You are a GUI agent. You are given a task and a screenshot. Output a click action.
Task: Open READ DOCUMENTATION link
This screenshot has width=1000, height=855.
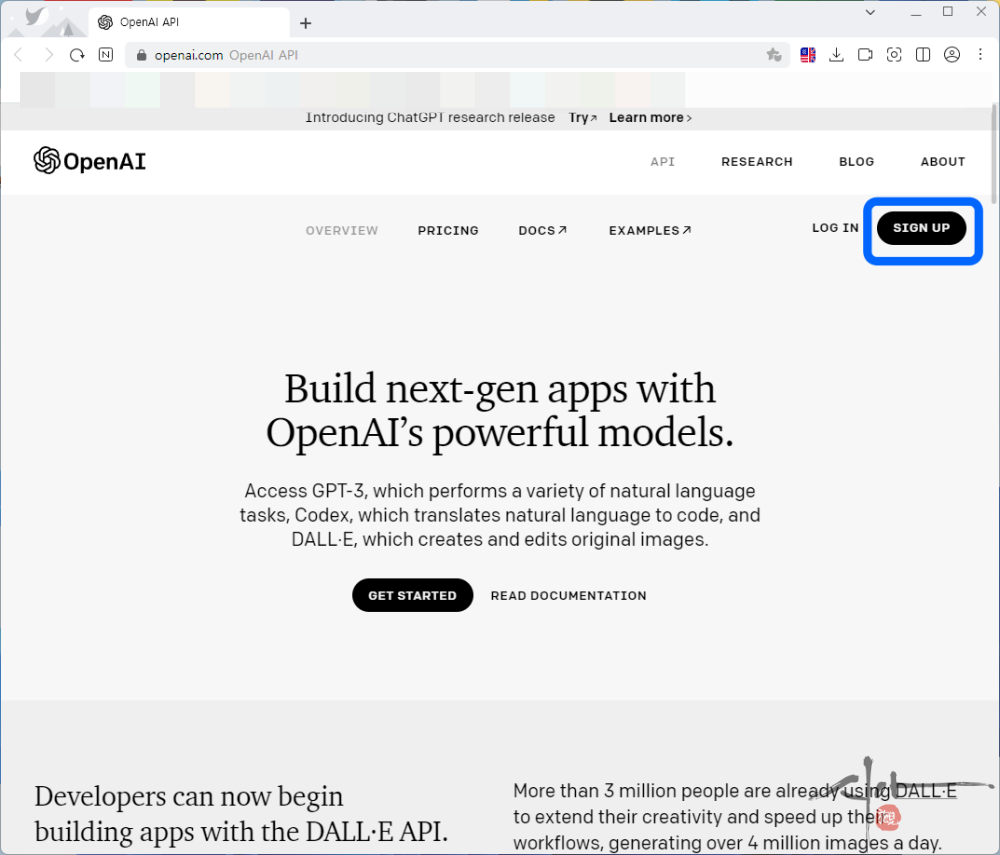coord(568,596)
